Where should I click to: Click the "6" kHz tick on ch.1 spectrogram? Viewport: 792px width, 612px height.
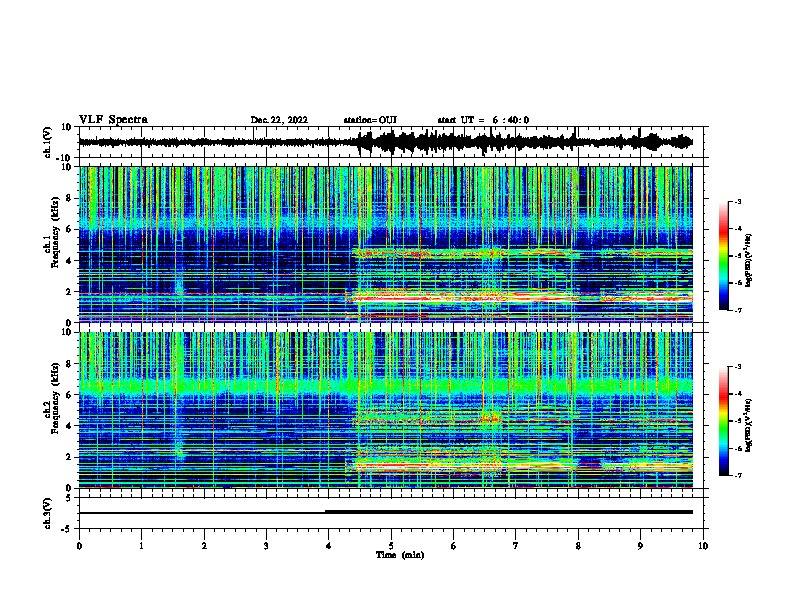69,229
